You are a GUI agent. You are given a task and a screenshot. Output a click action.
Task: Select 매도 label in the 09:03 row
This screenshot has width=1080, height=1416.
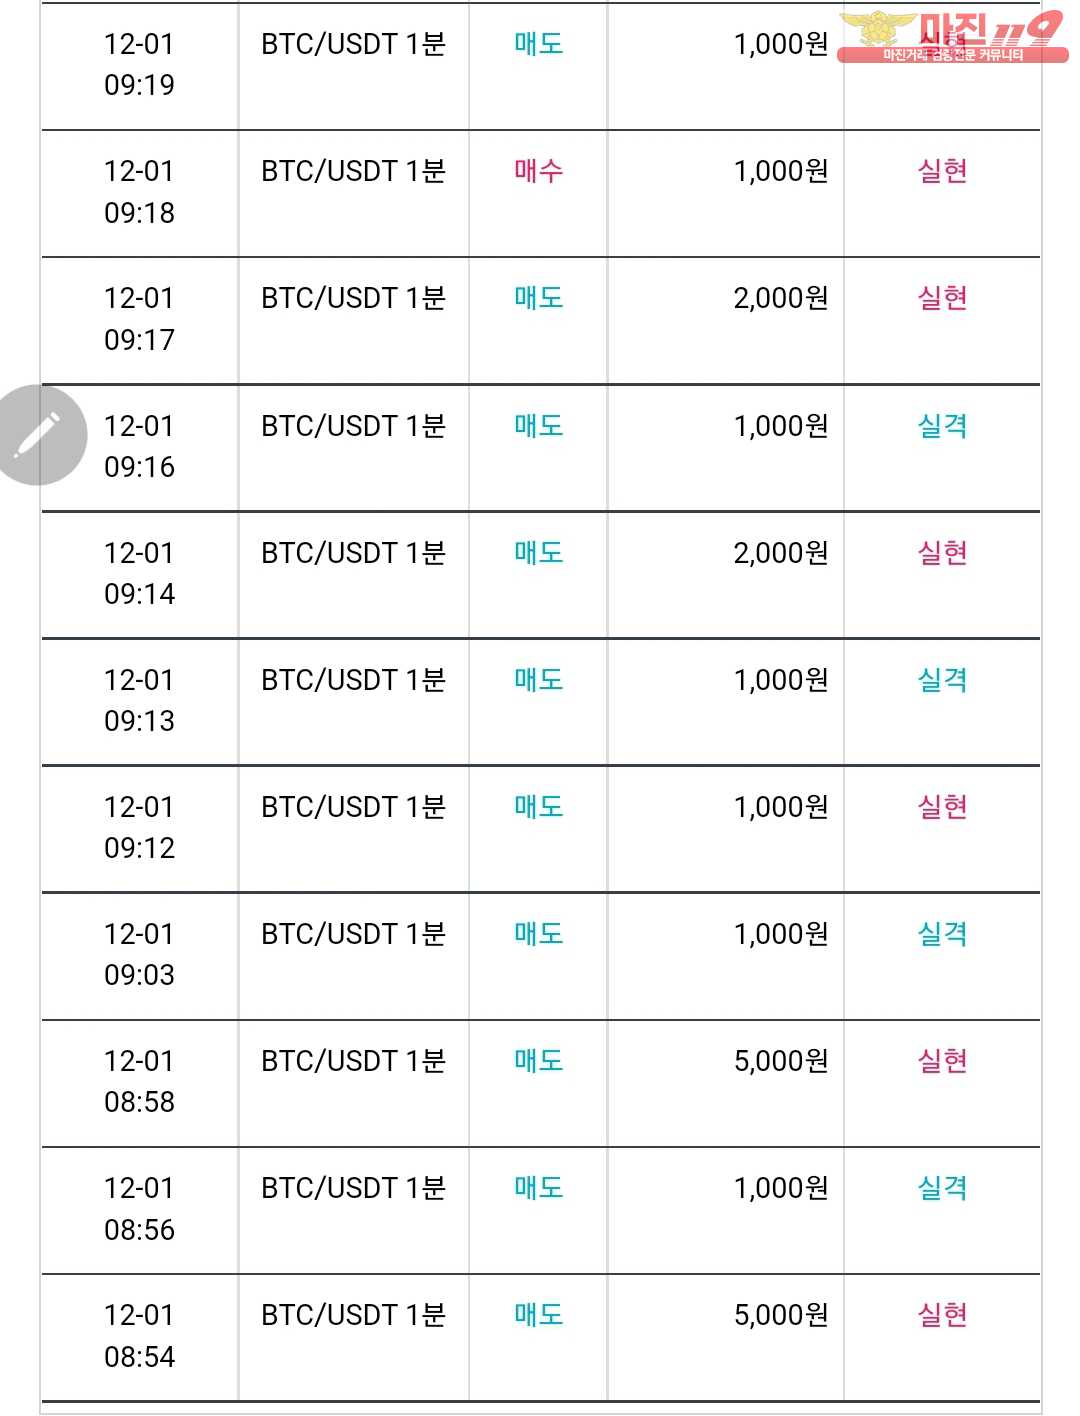[x=539, y=934]
